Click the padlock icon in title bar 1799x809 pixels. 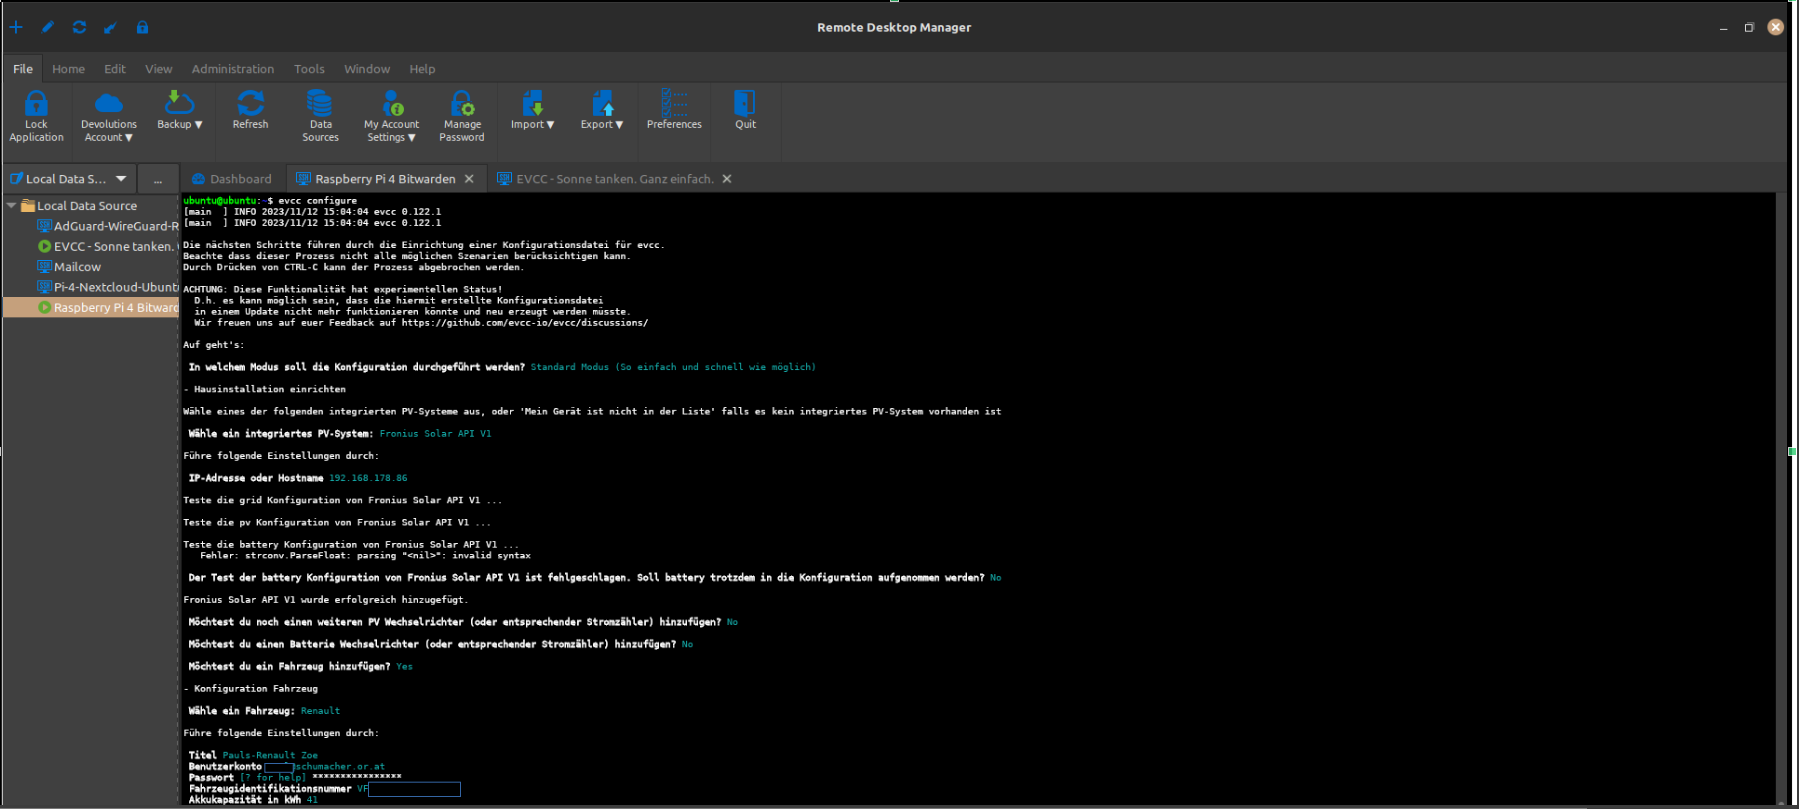142,27
